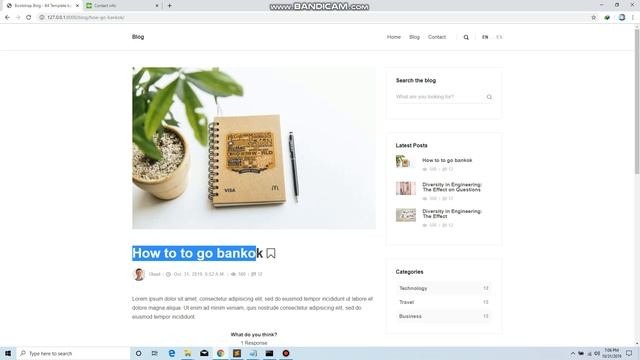Click the notebook featured post image

254,148
